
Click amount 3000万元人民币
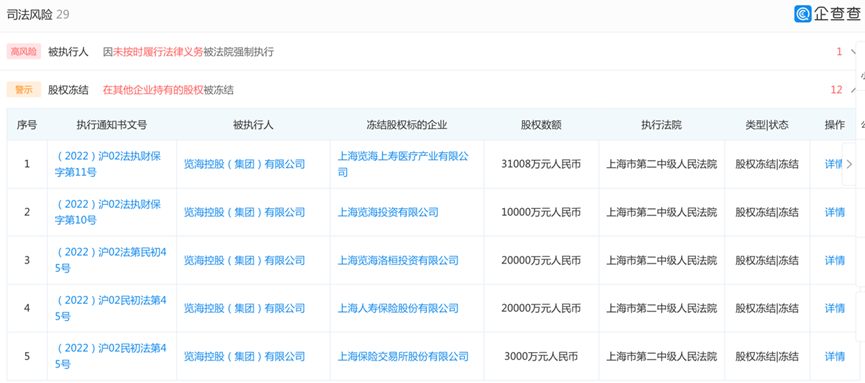tap(541, 356)
